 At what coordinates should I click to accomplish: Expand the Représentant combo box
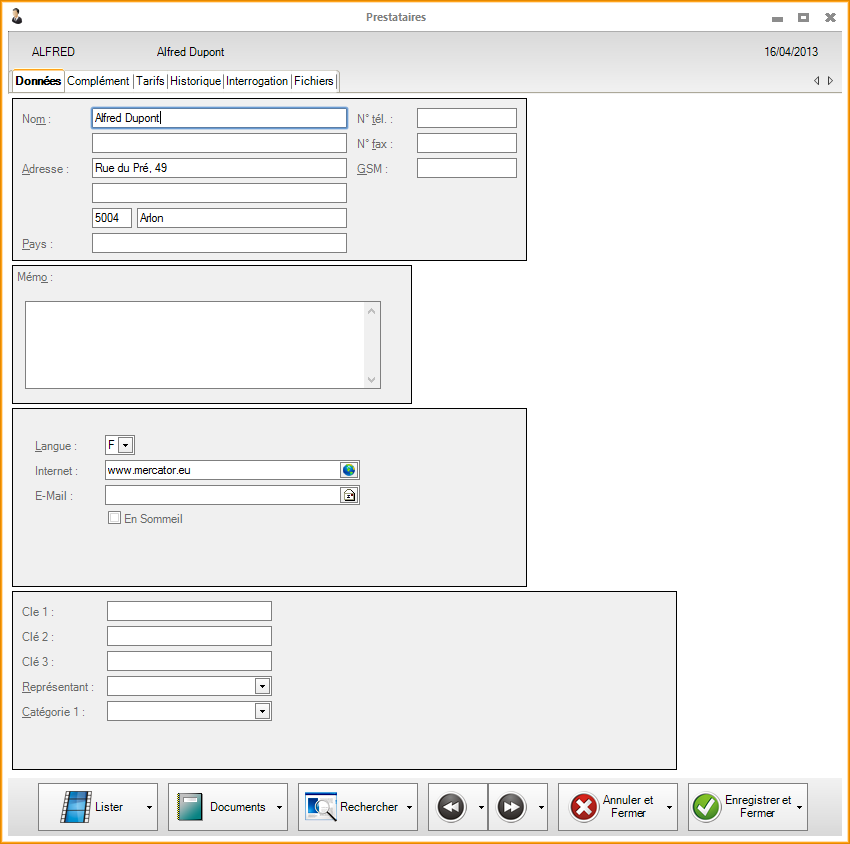[x=262, y=686]
